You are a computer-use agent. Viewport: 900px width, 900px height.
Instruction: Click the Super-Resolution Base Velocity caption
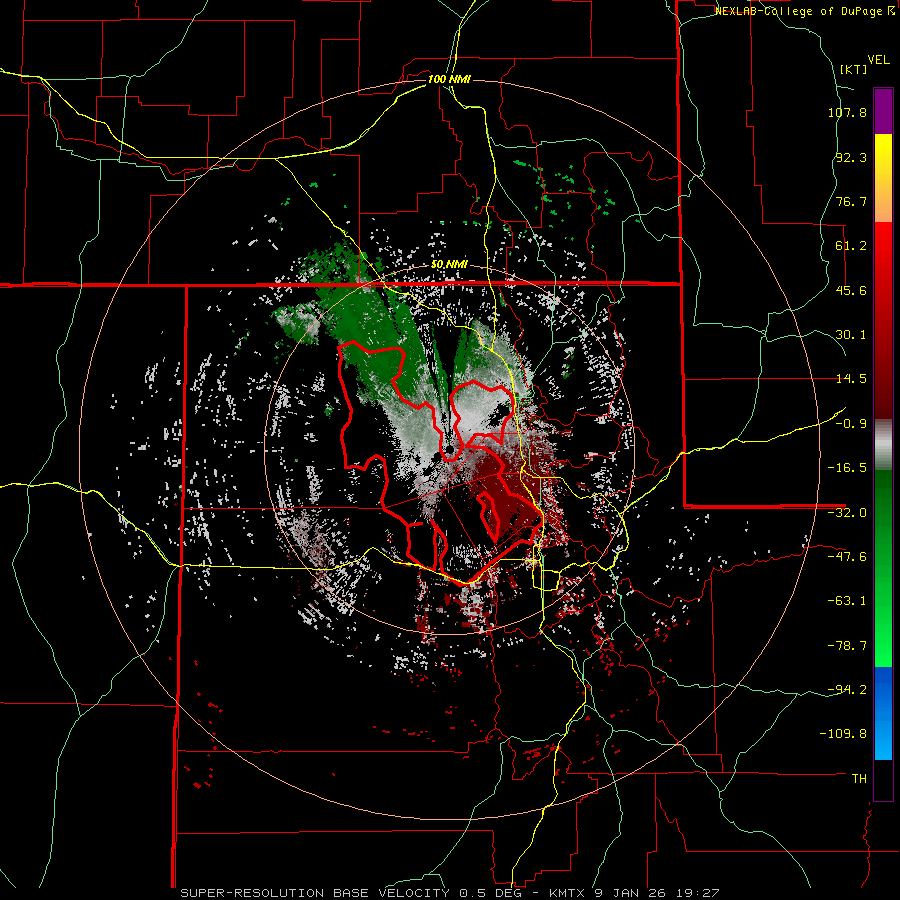[x=449, y=893]
